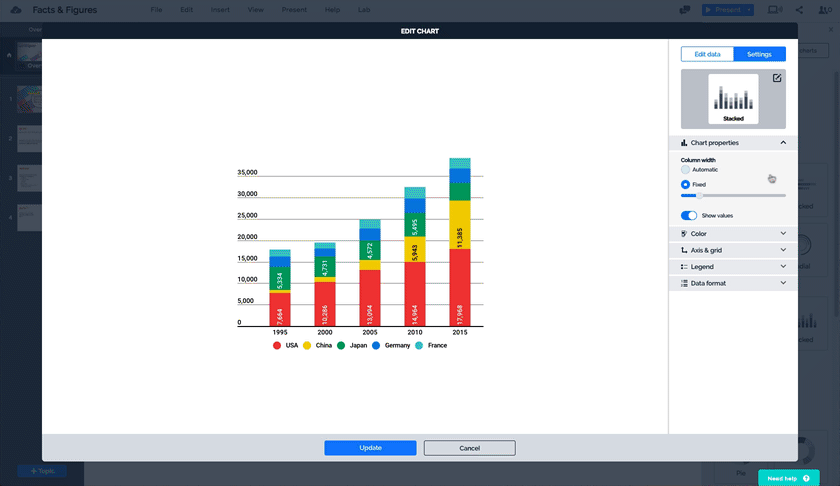Image resolution: width=840 pixels, height=486 pixels.
Task: Click the Cancel button
Action: point(469,448)
